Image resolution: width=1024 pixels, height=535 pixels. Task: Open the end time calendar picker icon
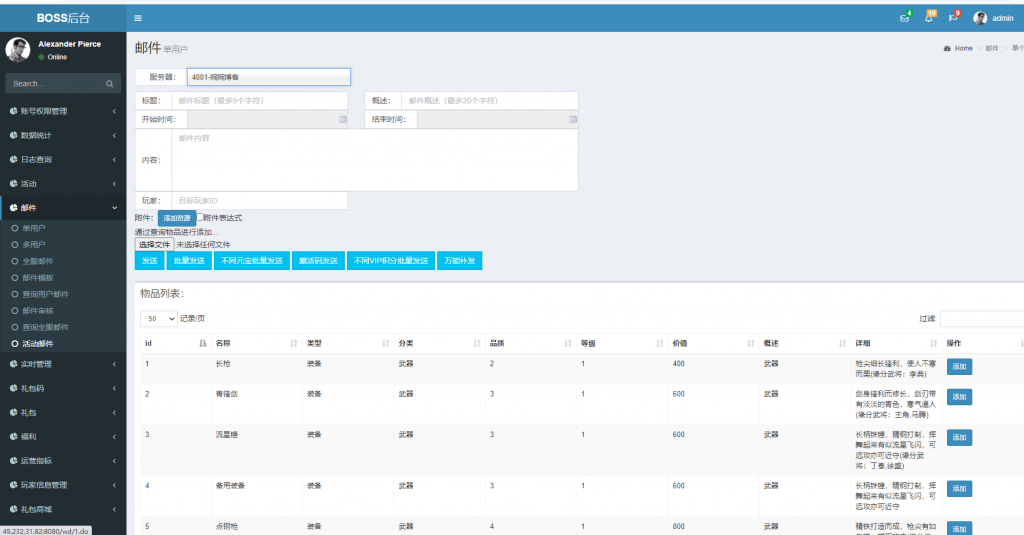pyautogui.click(x=573, y=119)
